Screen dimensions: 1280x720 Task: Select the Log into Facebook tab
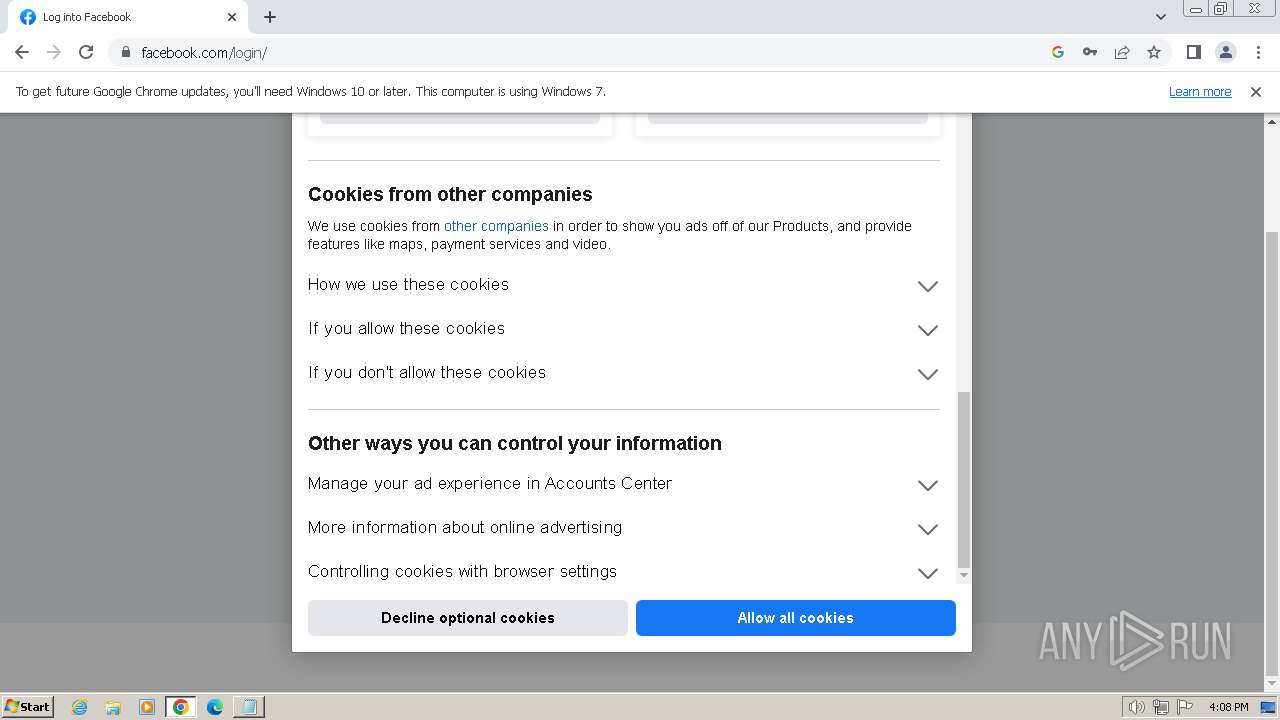pos(120,17)
